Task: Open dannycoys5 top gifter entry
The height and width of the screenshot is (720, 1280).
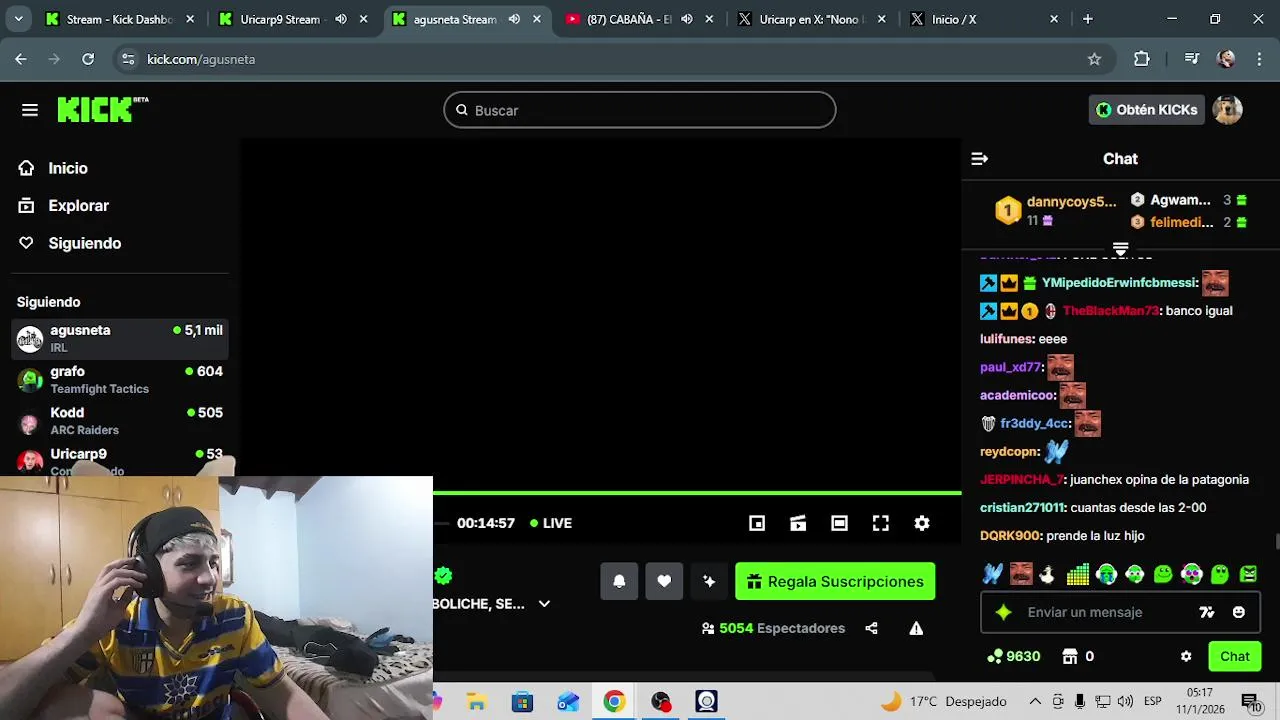Action: (1056, 210)
